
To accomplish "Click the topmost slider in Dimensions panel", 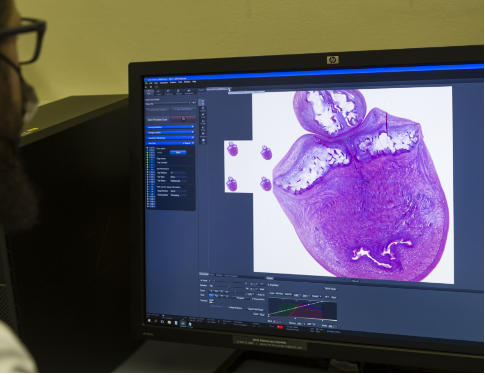I will click(x=230, y=281).
